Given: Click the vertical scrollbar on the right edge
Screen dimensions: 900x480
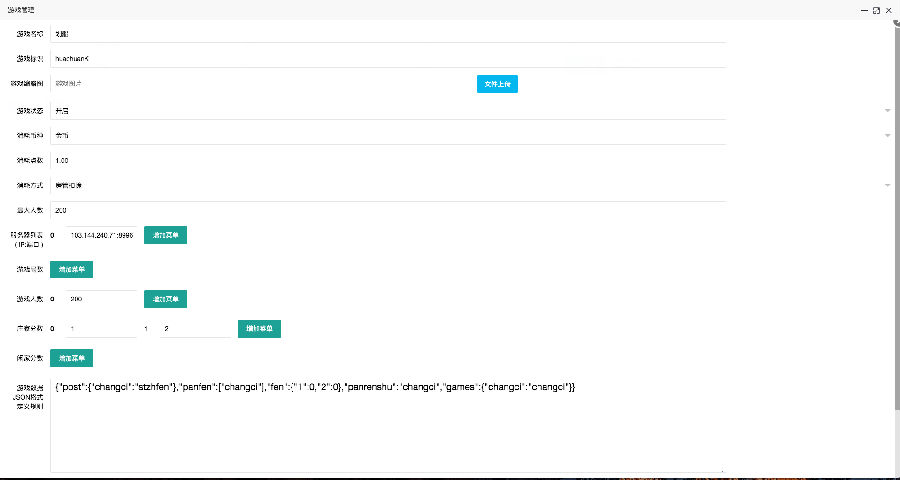Looking at the screenshot, I should tap(896, 200).
